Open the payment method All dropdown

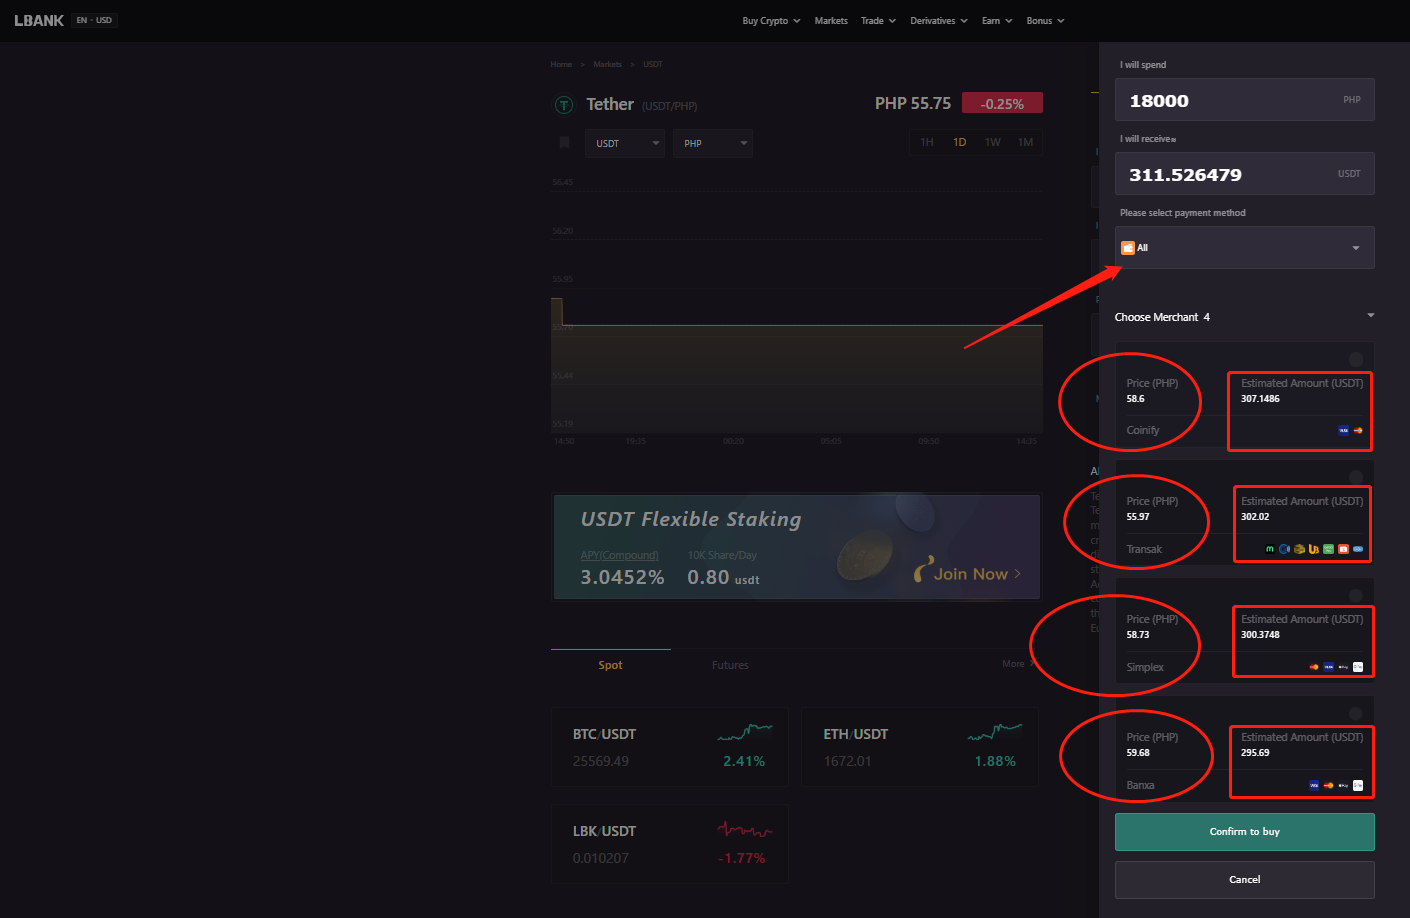pyautogui.click(x=1245, y=248)
